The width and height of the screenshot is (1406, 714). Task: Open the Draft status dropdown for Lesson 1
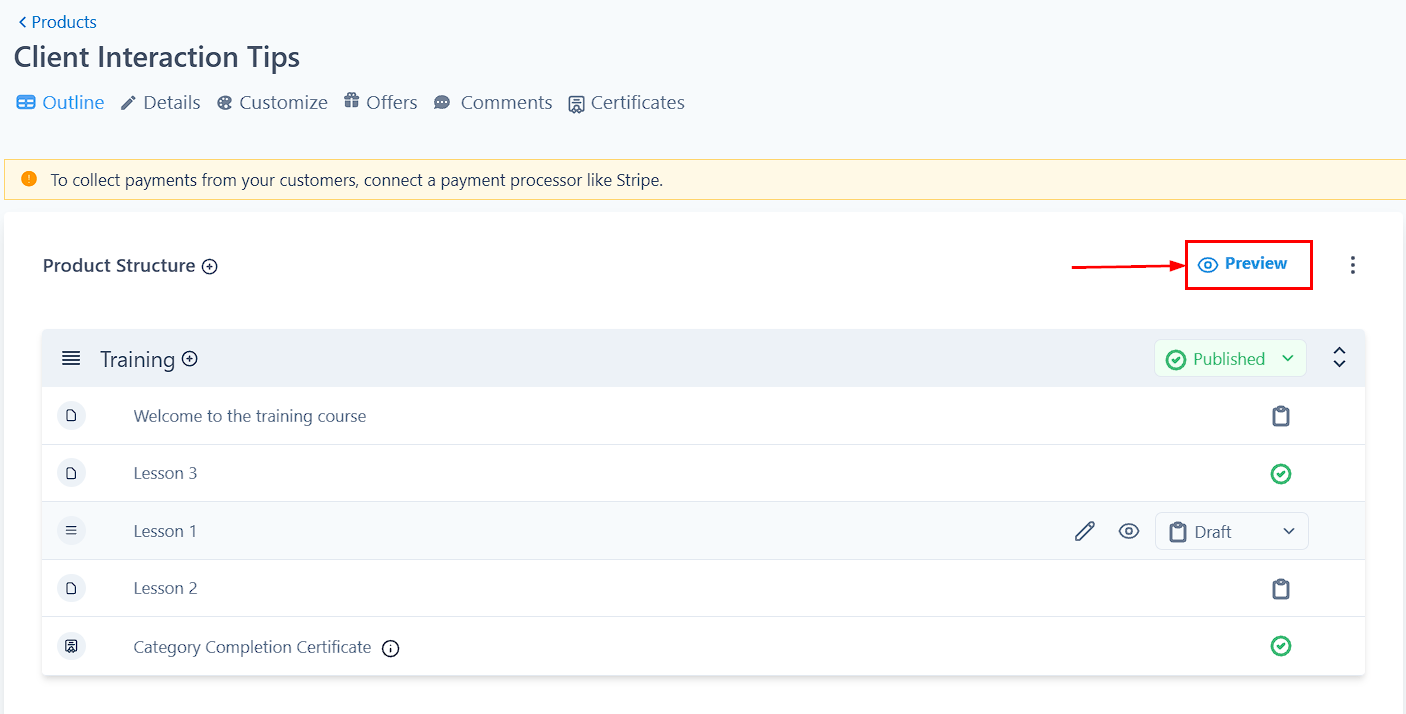1231,531
